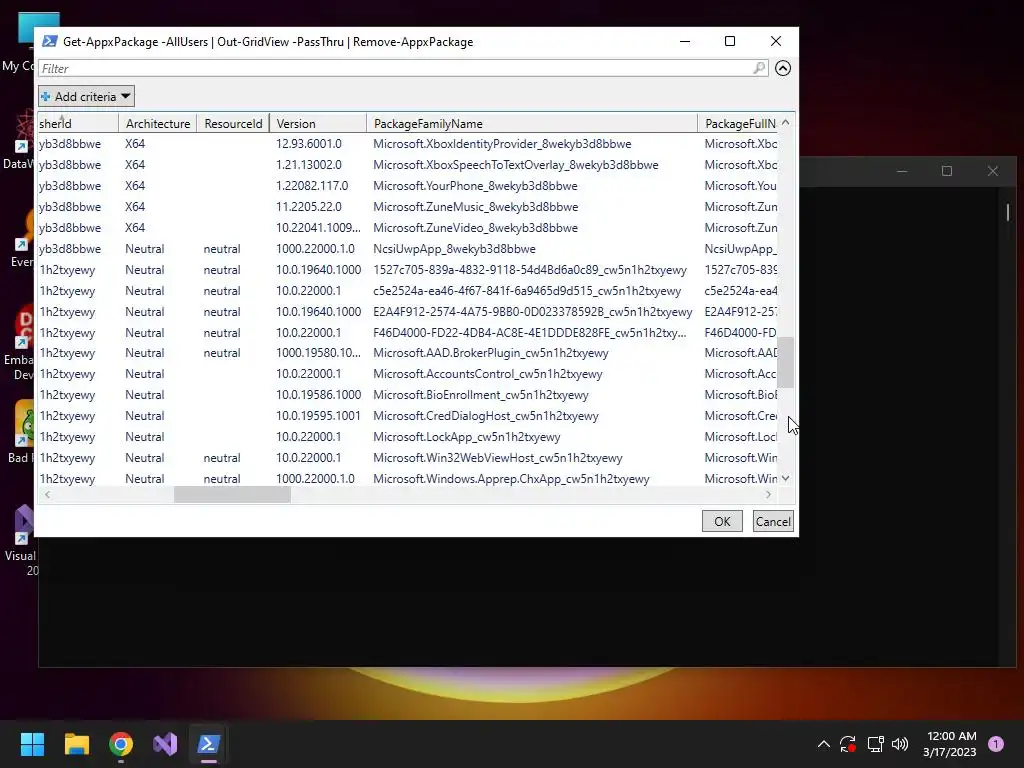The height and width of the screenshot is (768, 1024).
Task: Select the c5e2524a-ea46-4f67 package row
Action: click(x=408, y=291)
